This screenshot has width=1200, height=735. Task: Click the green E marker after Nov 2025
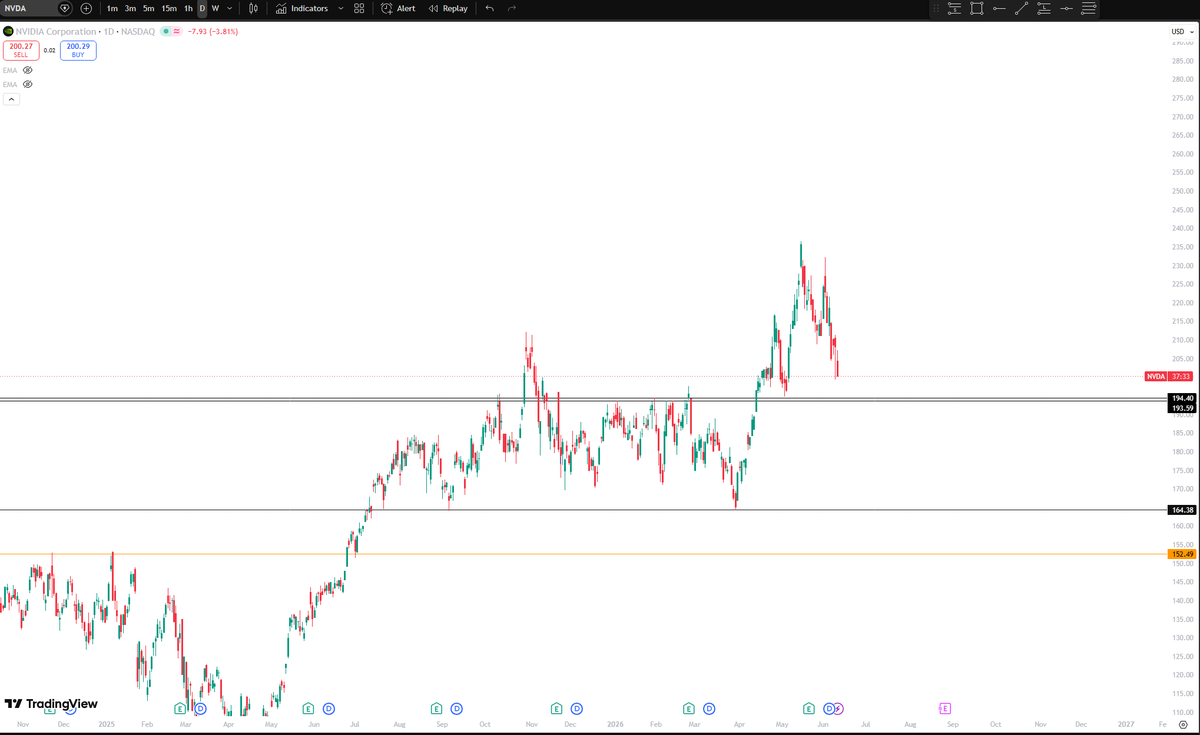(x=556, y=708)
